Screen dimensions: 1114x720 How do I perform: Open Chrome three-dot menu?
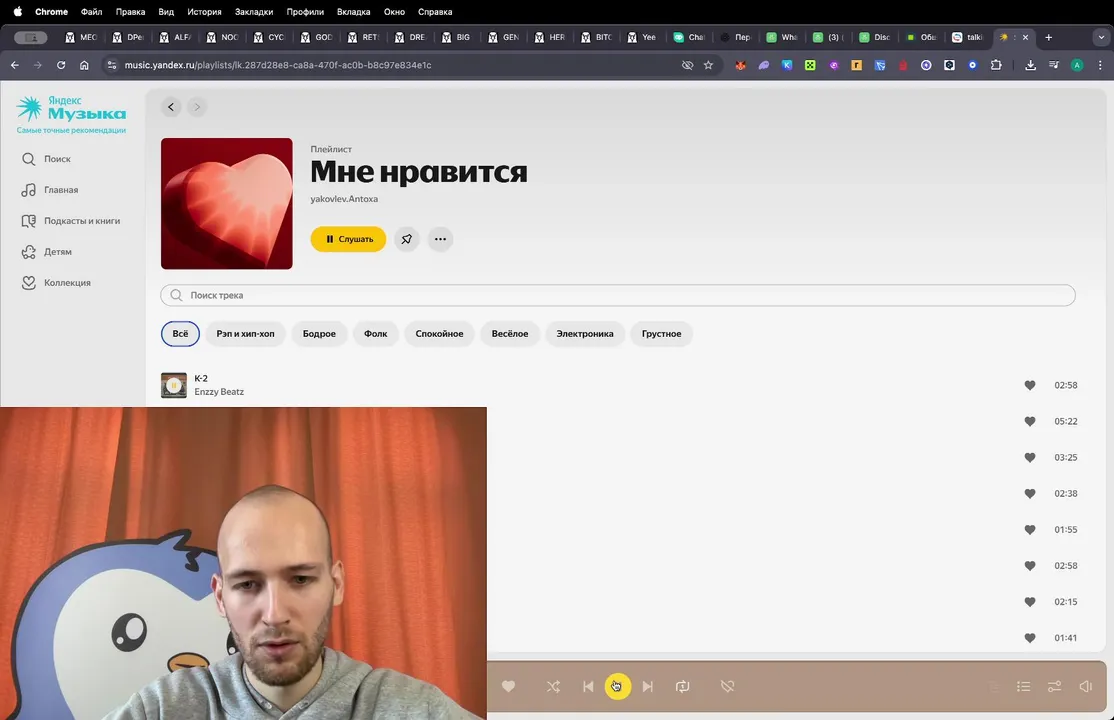pyautogui.click(x=1101, y=65)
